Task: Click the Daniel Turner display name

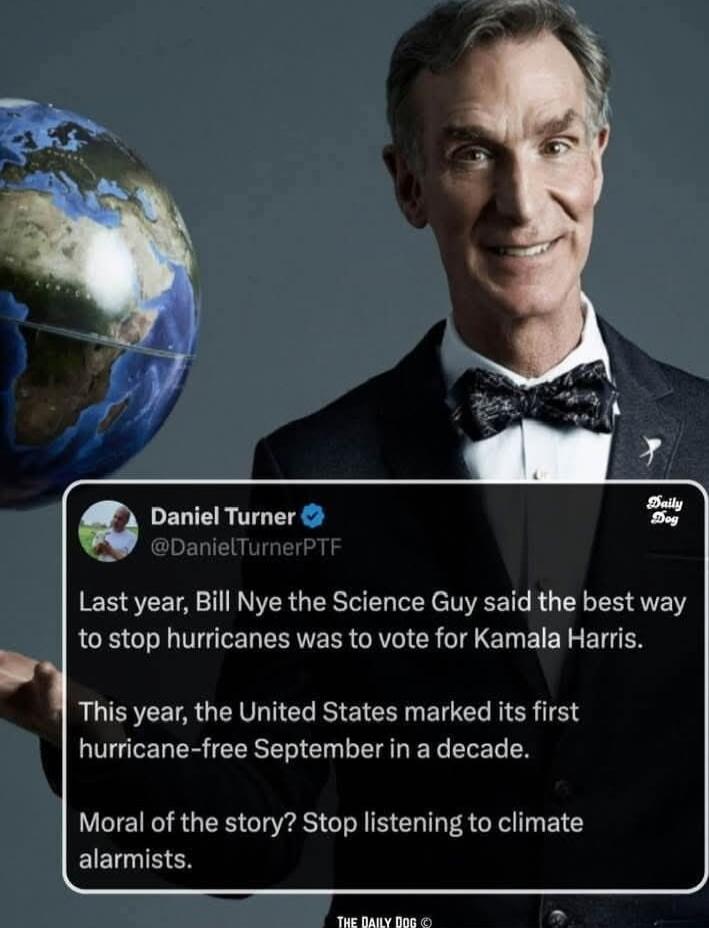Action: pyautogui.click(x=223, y=517)
